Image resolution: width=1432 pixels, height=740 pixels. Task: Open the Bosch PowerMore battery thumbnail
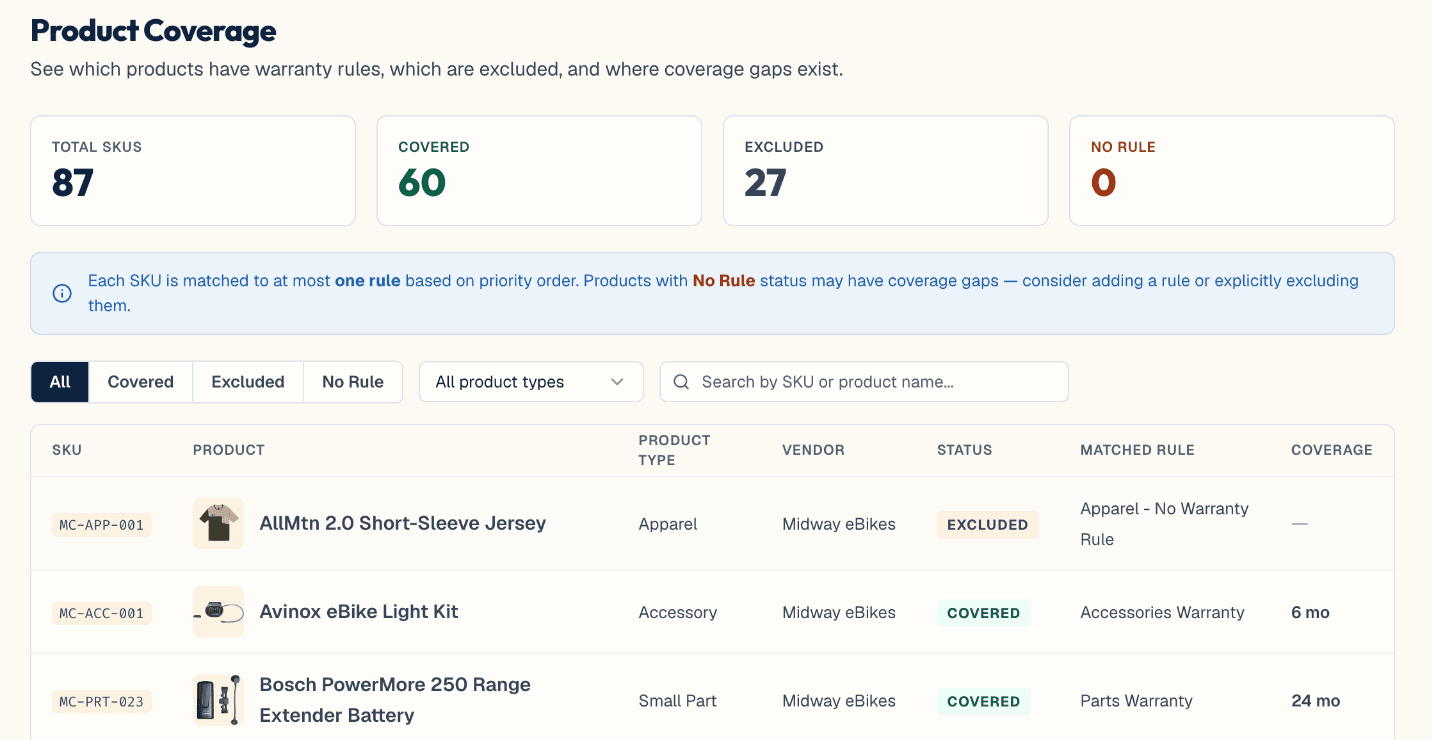click(218, 700)
